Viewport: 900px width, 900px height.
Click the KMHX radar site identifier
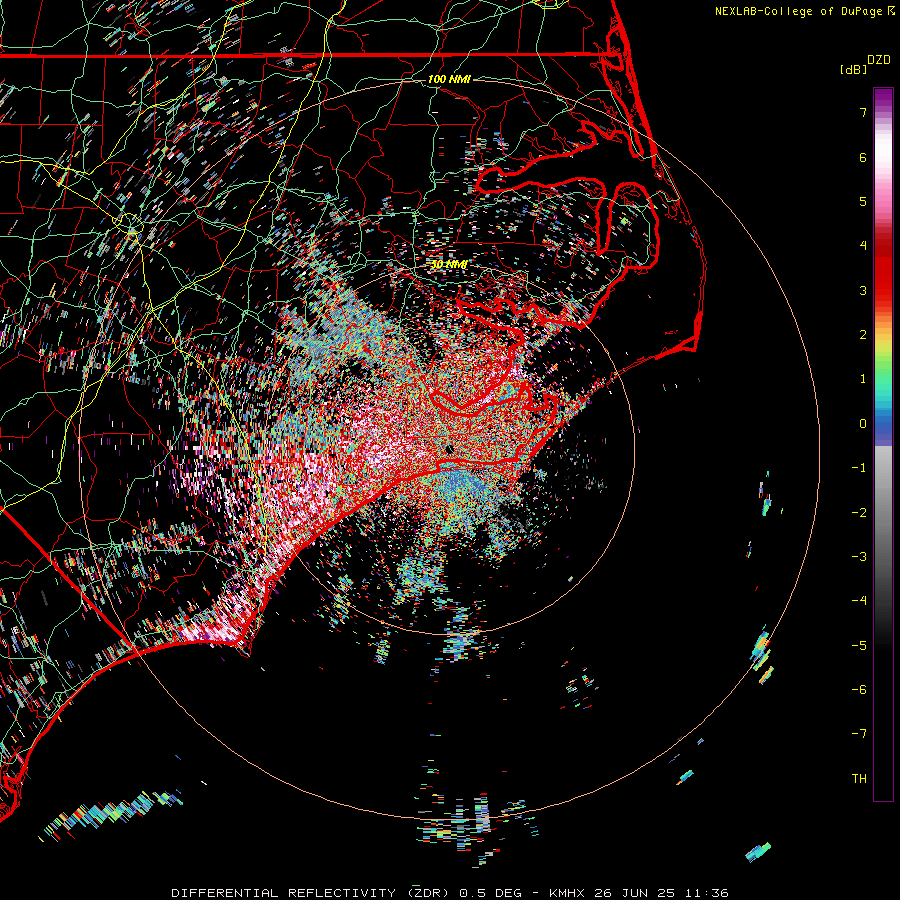(567, 893)
